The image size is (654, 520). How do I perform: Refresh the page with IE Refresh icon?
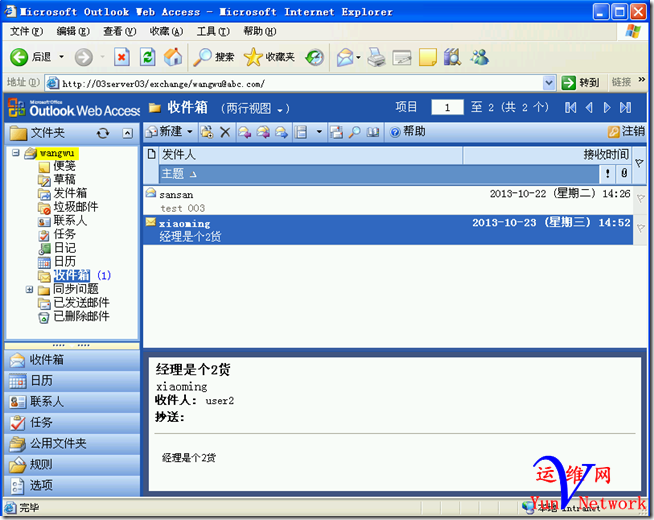(148, 57)
